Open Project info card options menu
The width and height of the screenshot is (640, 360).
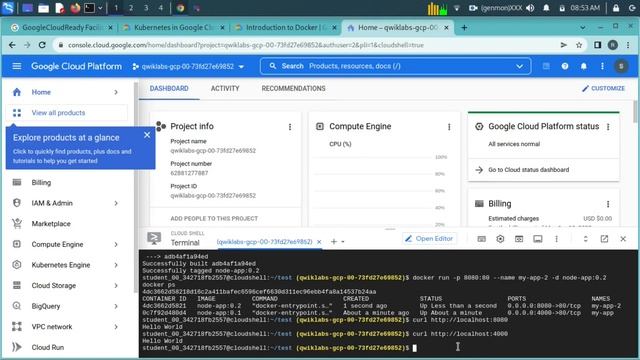(290, 127)
